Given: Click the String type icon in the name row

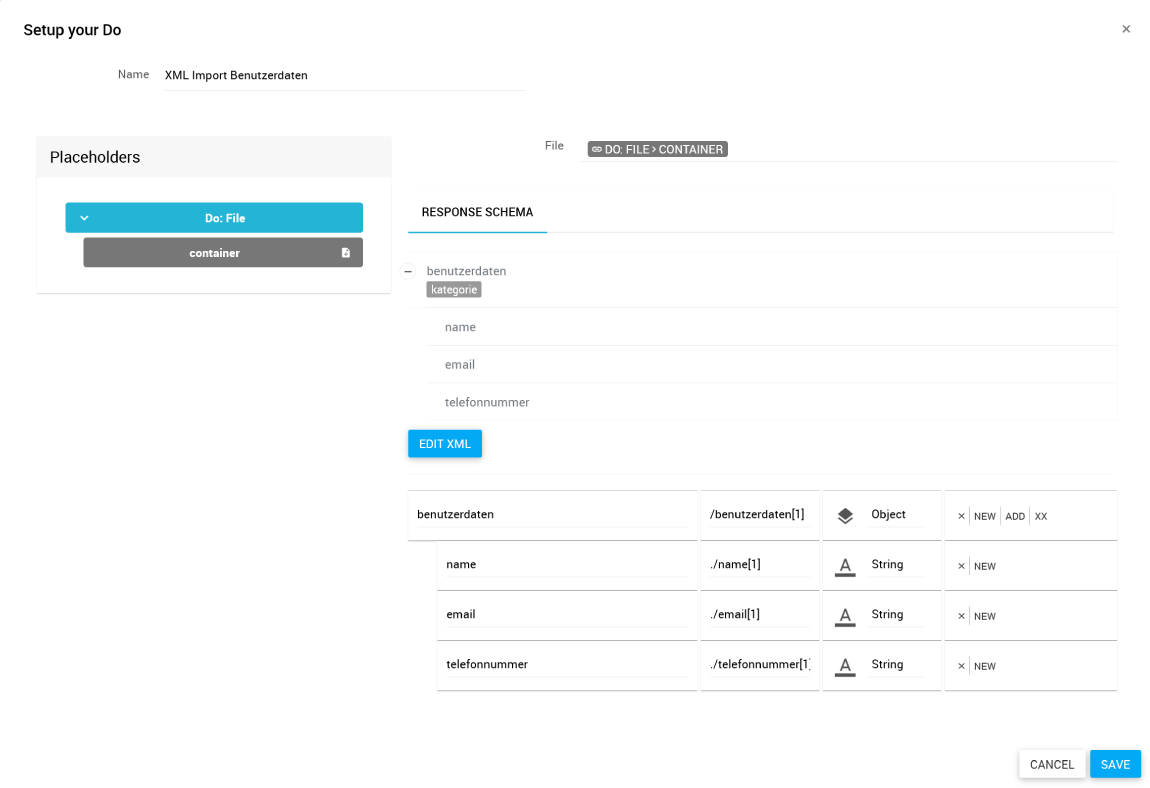Looking at the screenshot, I should (x=845, y=566).
